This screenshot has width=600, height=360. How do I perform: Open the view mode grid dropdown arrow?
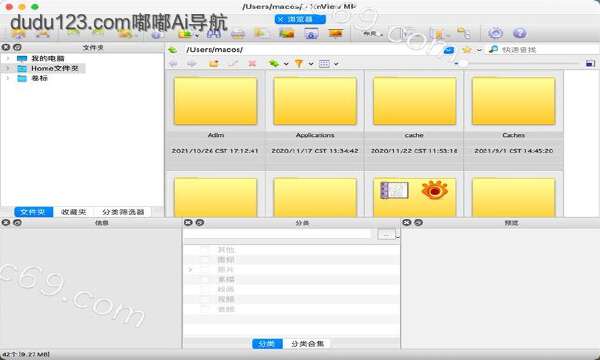[x=336, y=64]
